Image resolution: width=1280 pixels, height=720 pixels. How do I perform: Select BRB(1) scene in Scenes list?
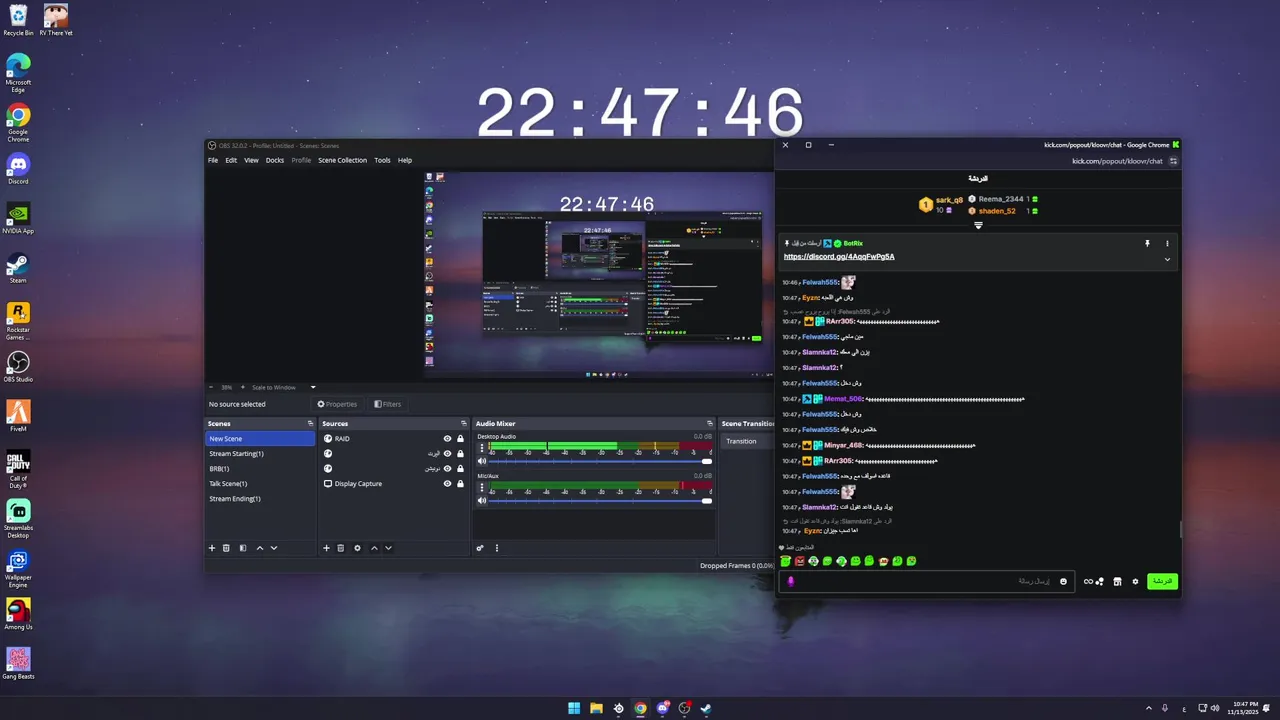260,469
